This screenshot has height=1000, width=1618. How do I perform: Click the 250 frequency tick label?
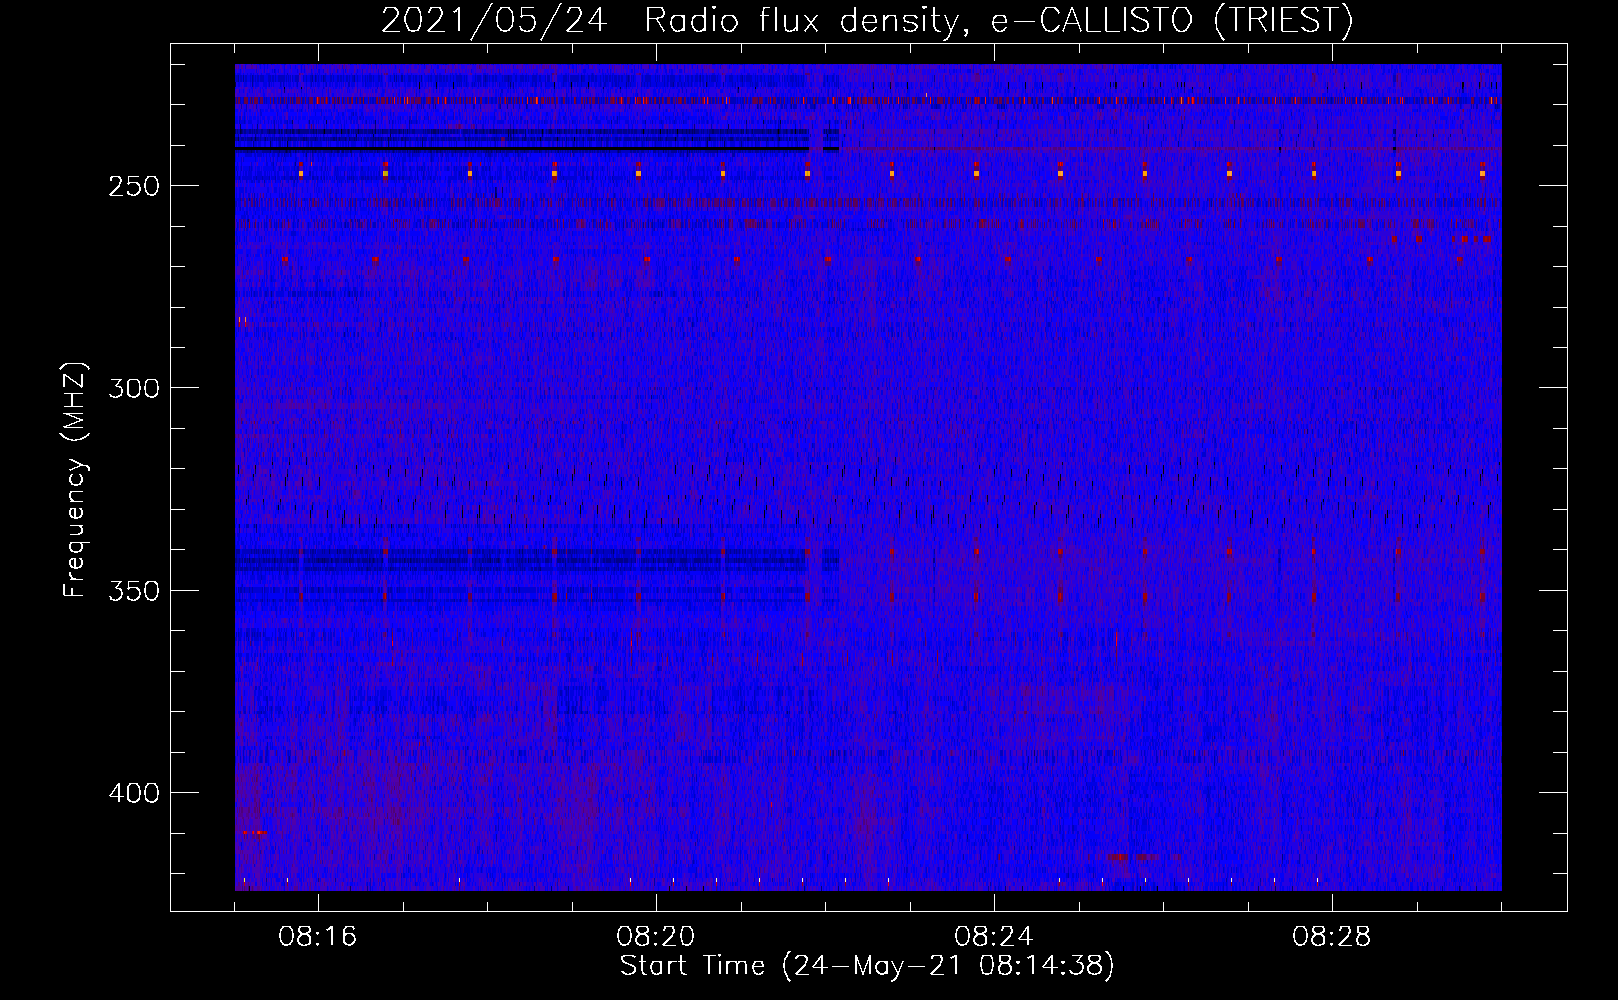pos(133,187)
